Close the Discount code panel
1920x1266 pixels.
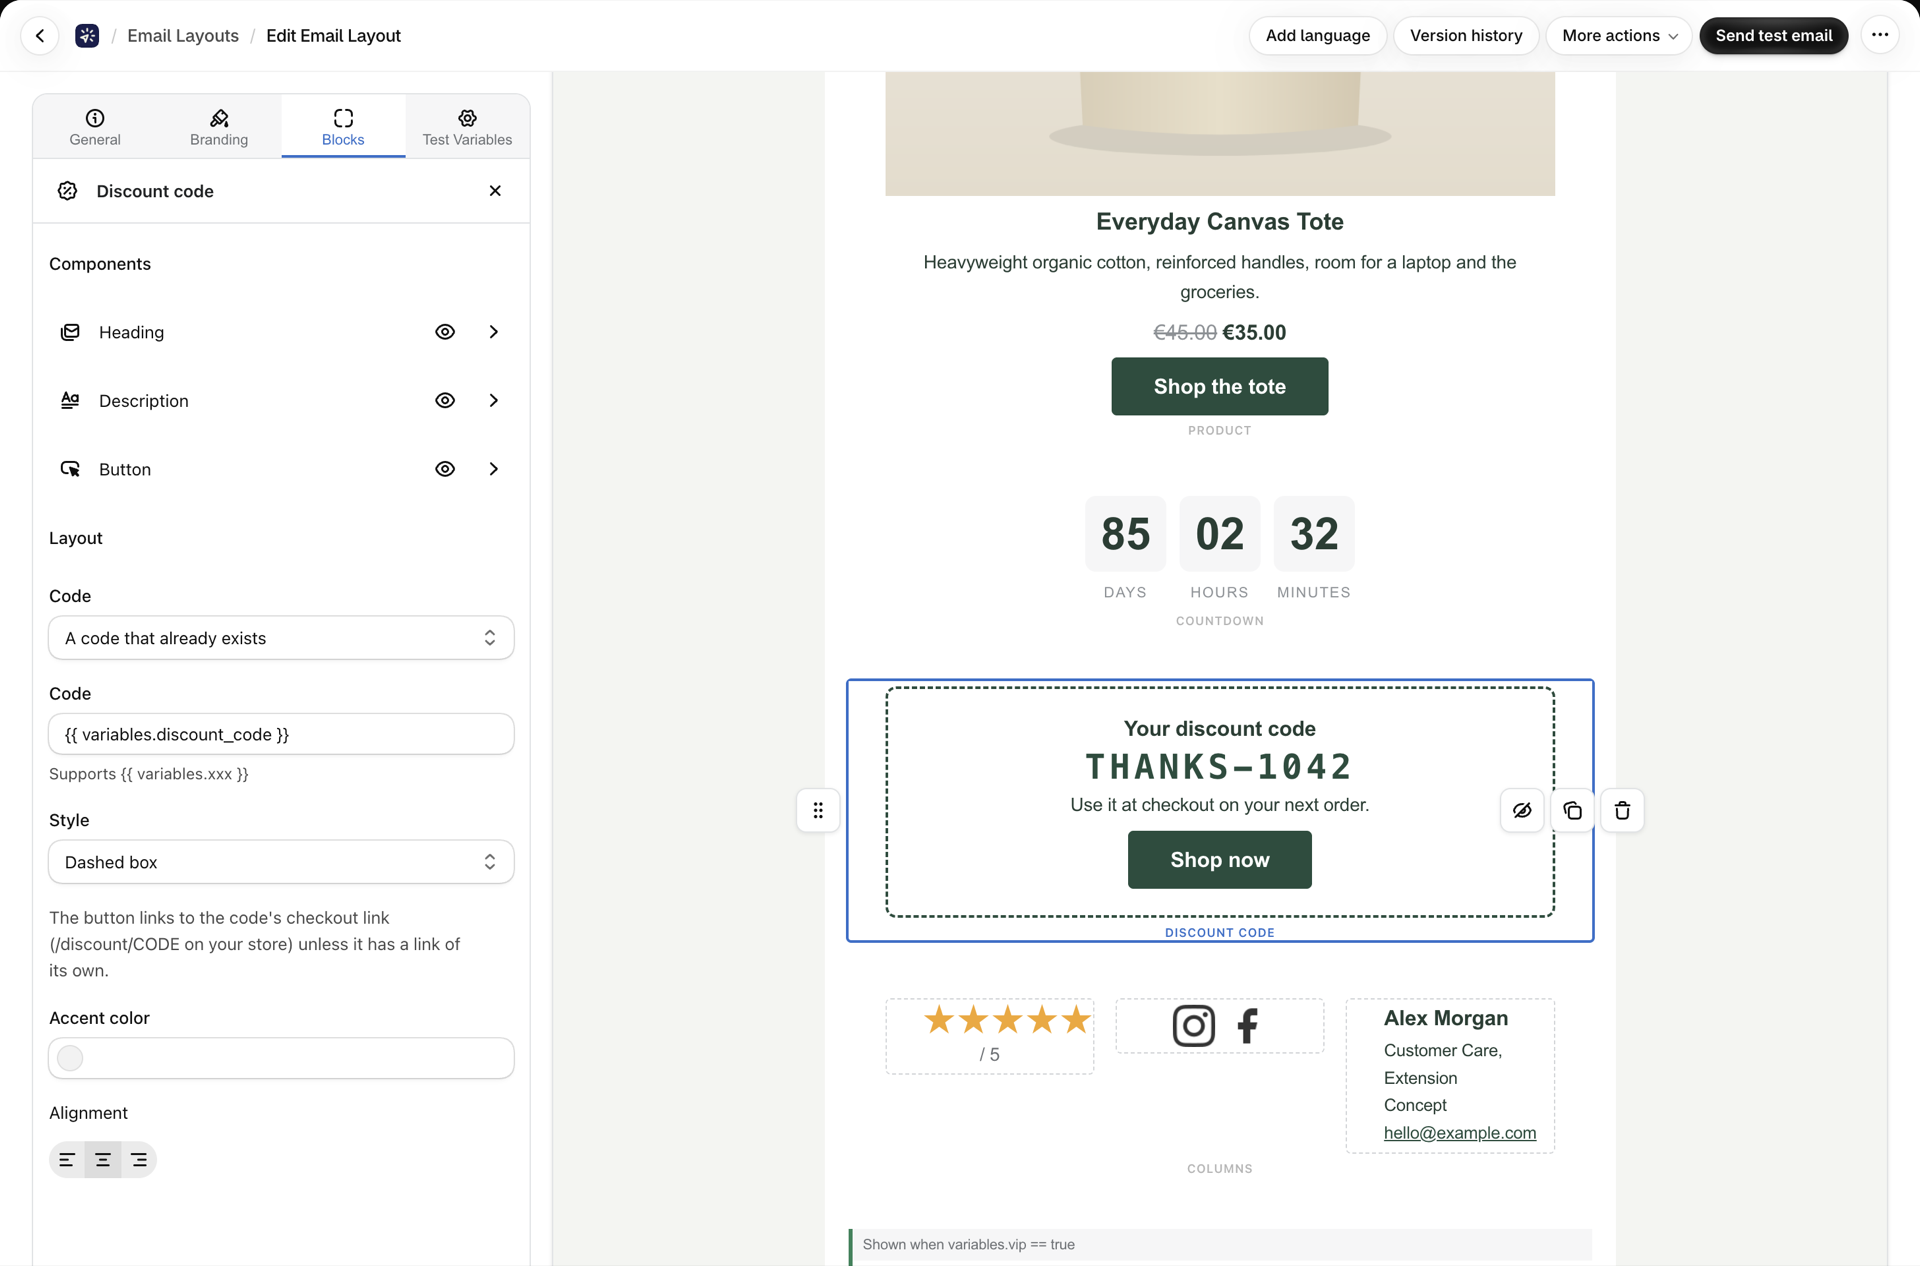[495, 191]
